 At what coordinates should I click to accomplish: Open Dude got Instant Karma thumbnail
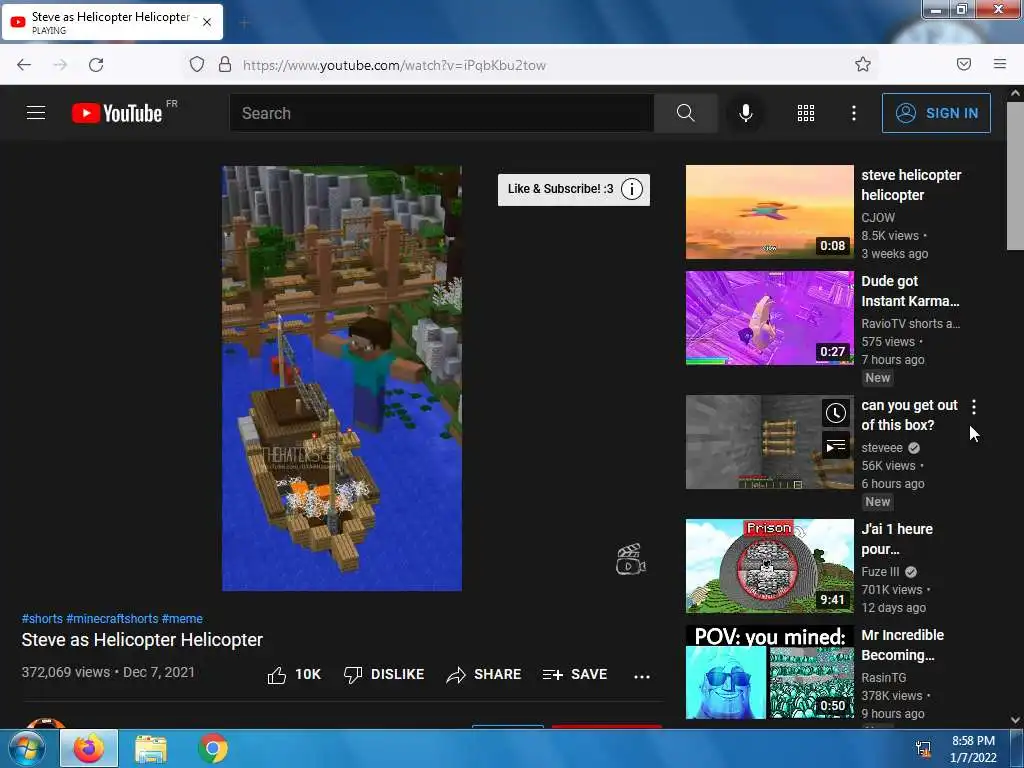pyautogui.click(x=769, y=318)
